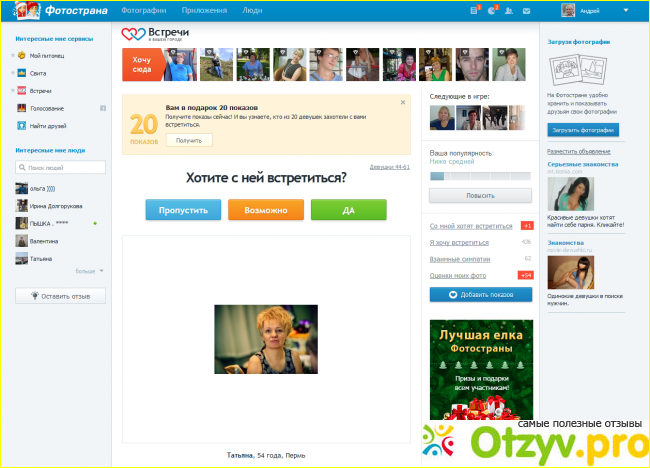Click the friends icon in top bar
The image size is (650, 468).
(508, 10)
